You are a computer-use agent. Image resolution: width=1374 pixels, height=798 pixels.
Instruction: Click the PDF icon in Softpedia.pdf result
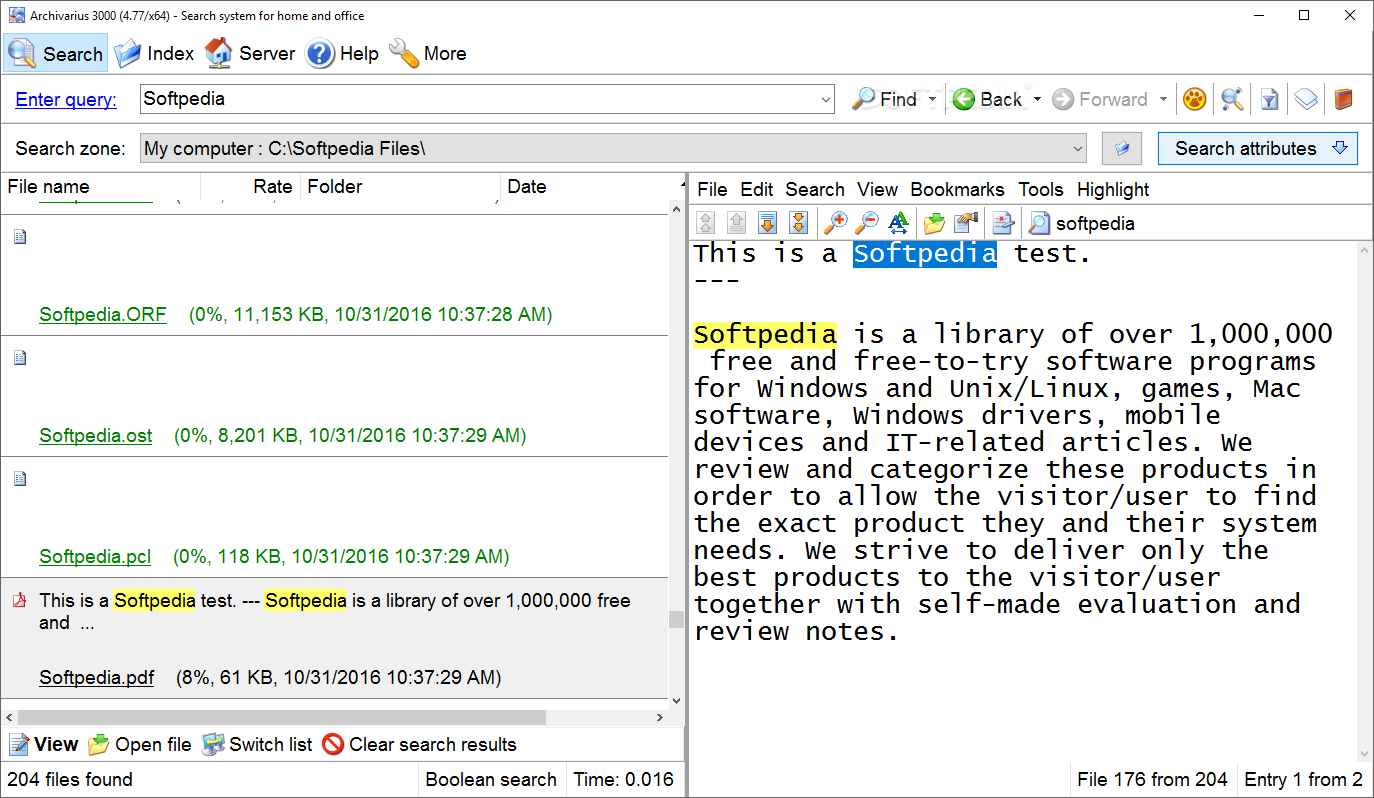pyautogui.click(x=20, y=601)
